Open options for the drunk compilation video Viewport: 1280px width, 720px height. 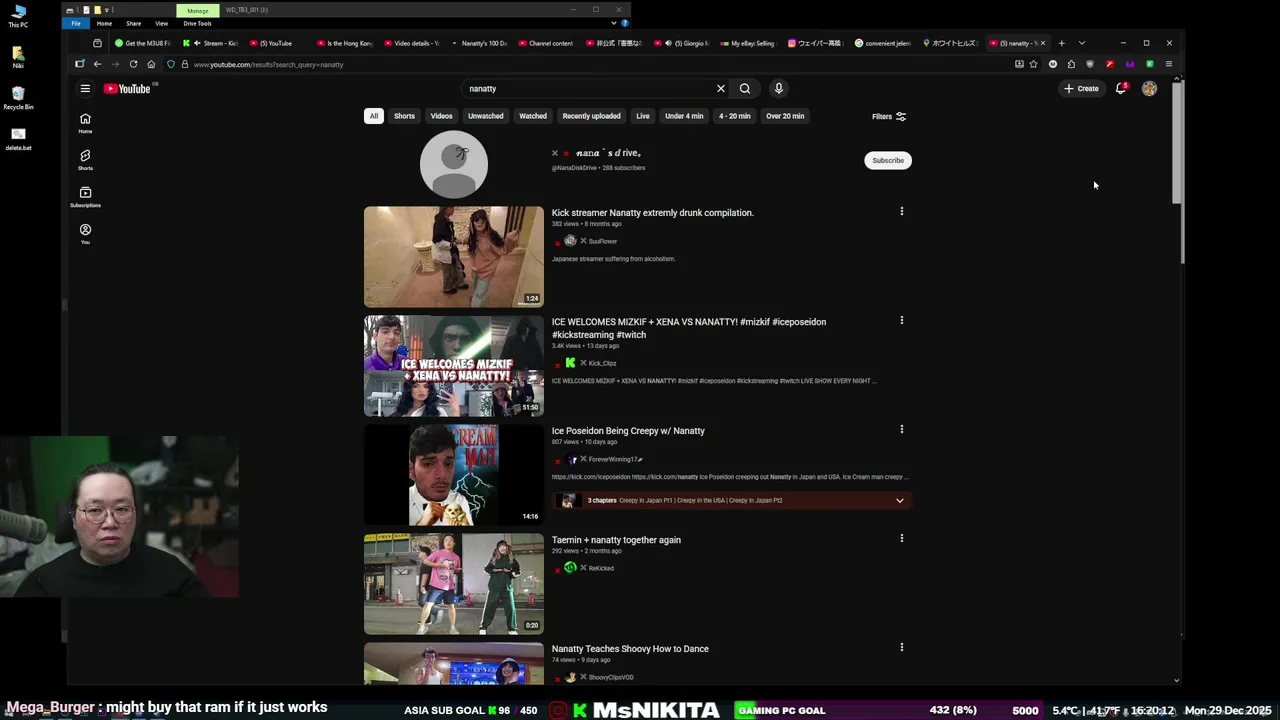click(901, 211)
